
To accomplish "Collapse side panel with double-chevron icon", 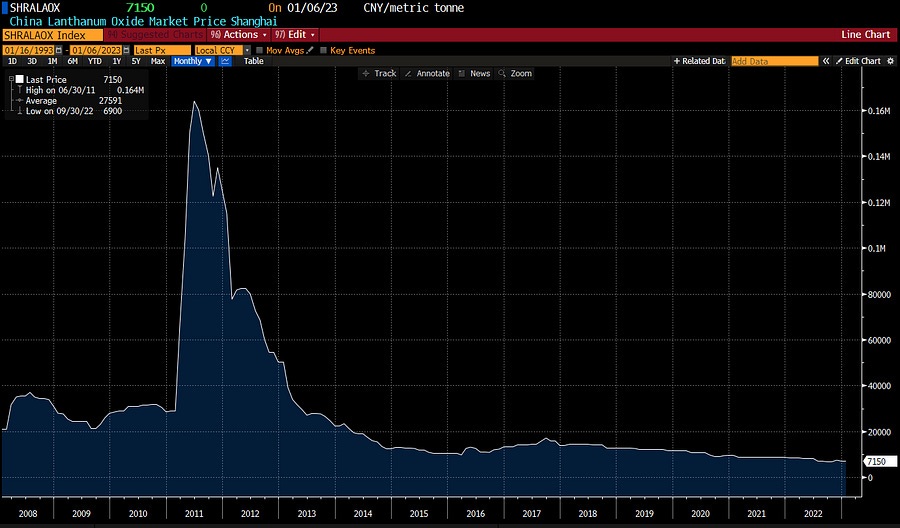I will tap(826, 61).
